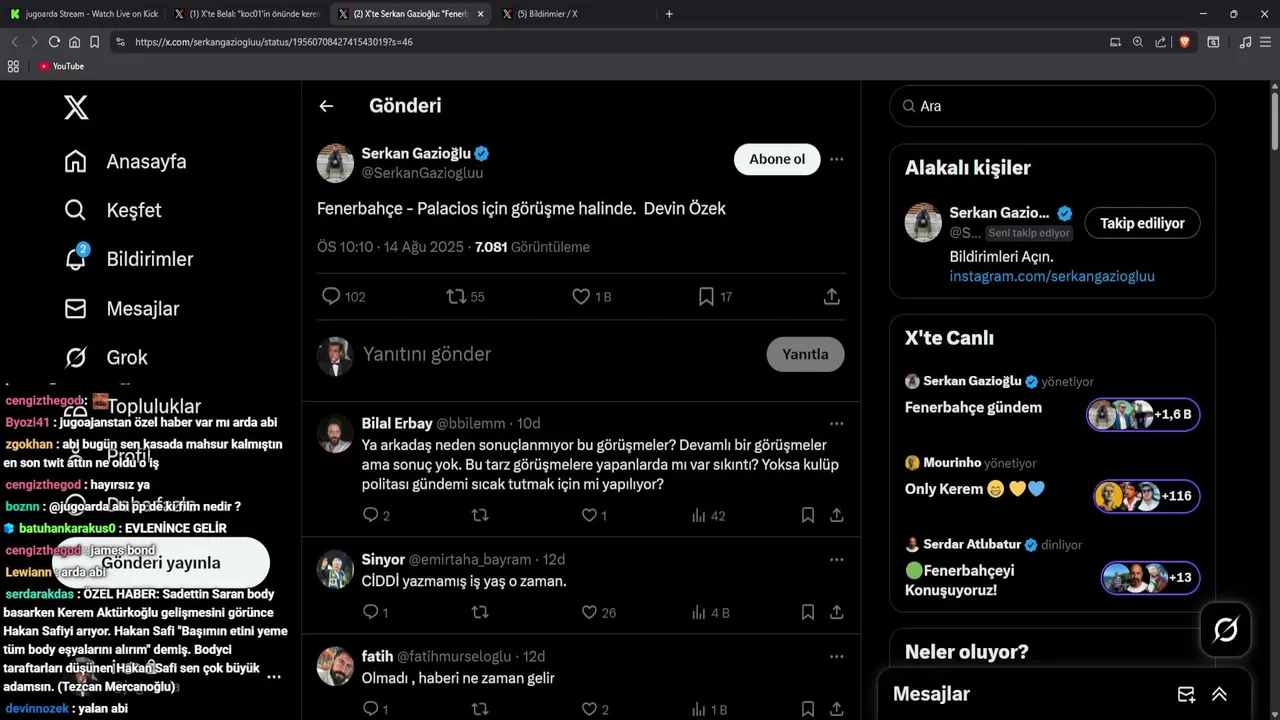Bookmark this page in browser toolbar
This screenshot has width=1280, height=720.
94,42
